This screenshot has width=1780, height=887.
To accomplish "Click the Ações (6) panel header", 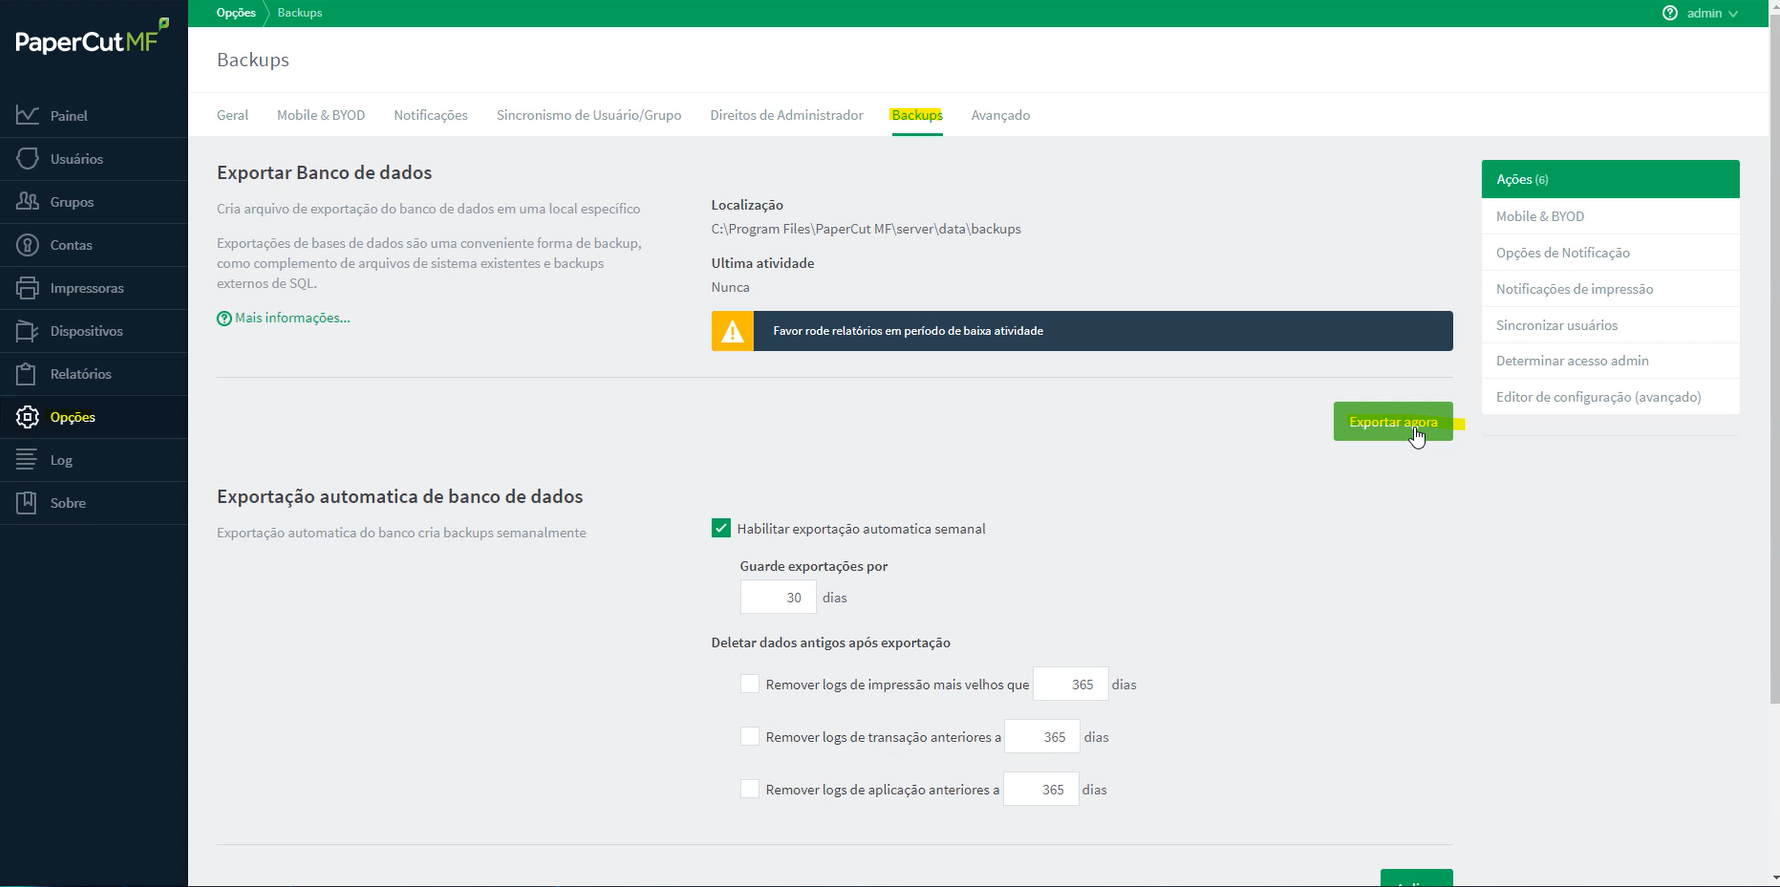I will point(1610,179).
